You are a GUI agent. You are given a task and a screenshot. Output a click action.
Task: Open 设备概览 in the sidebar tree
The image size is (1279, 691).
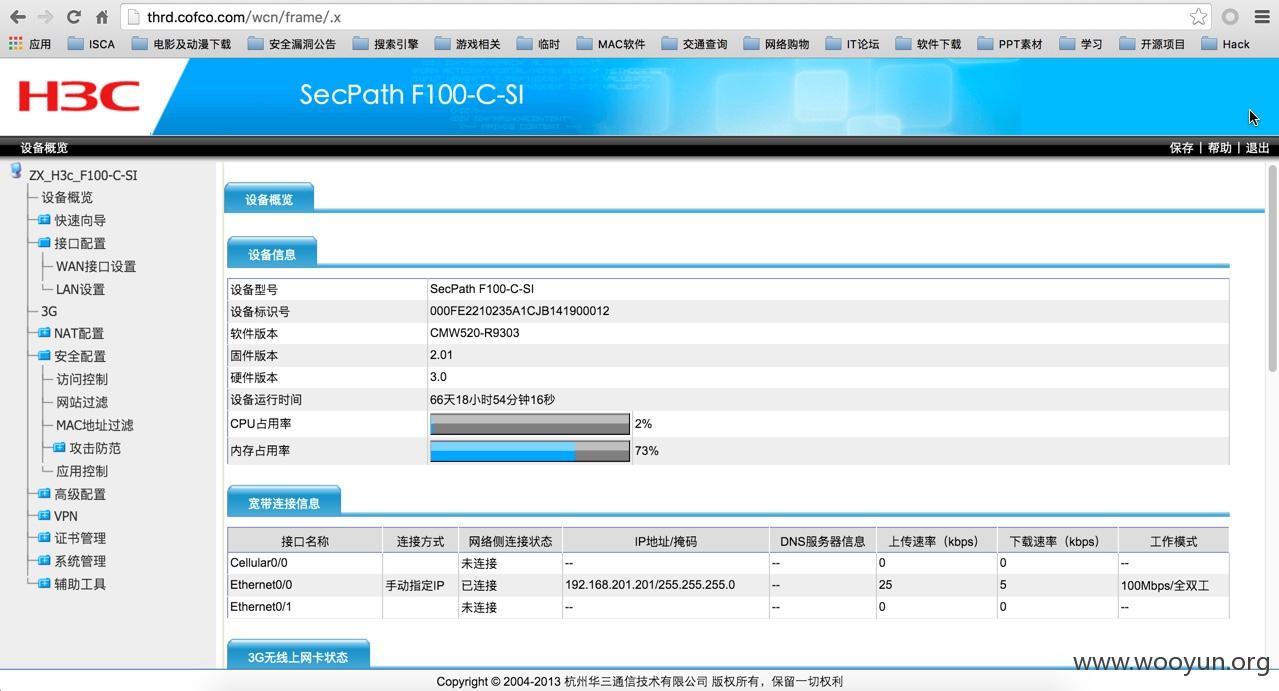67,198
